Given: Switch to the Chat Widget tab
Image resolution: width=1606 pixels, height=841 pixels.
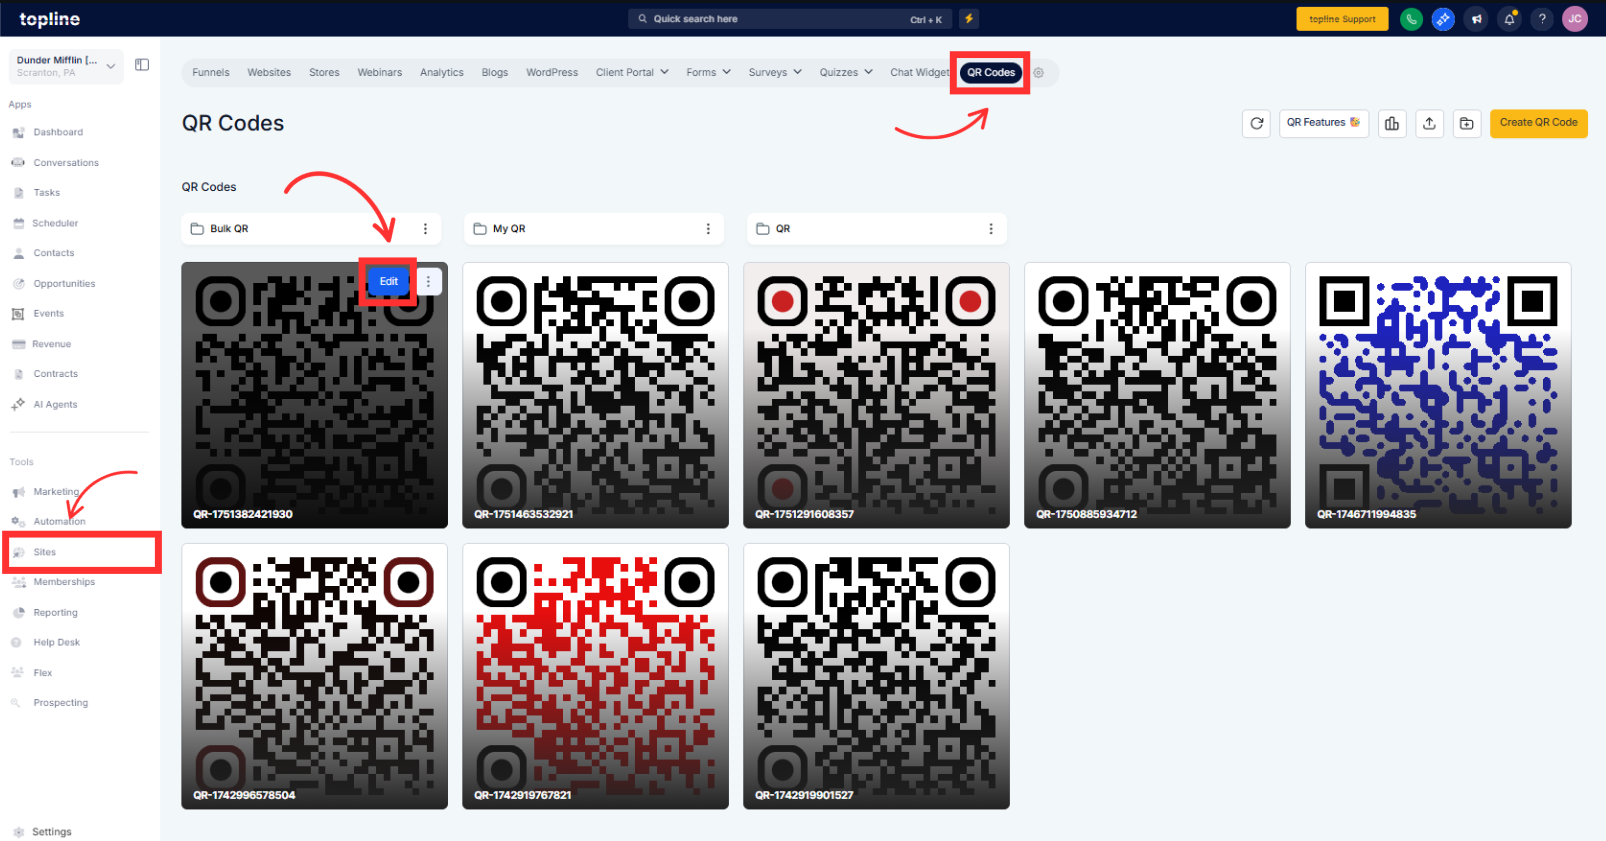Looking at the screenshot, I should [x=919, y=73].
